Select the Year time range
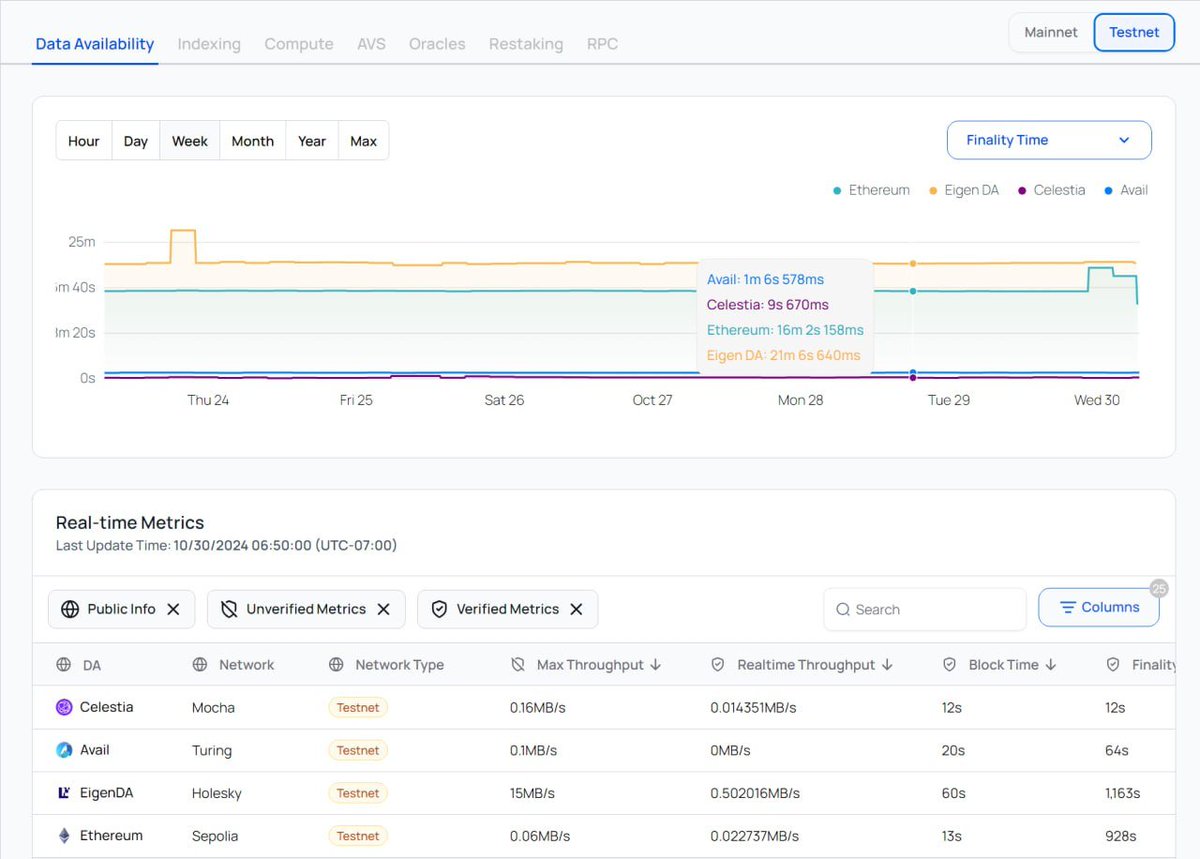This screenshot has height=859, width=1200. pos(312,141)
